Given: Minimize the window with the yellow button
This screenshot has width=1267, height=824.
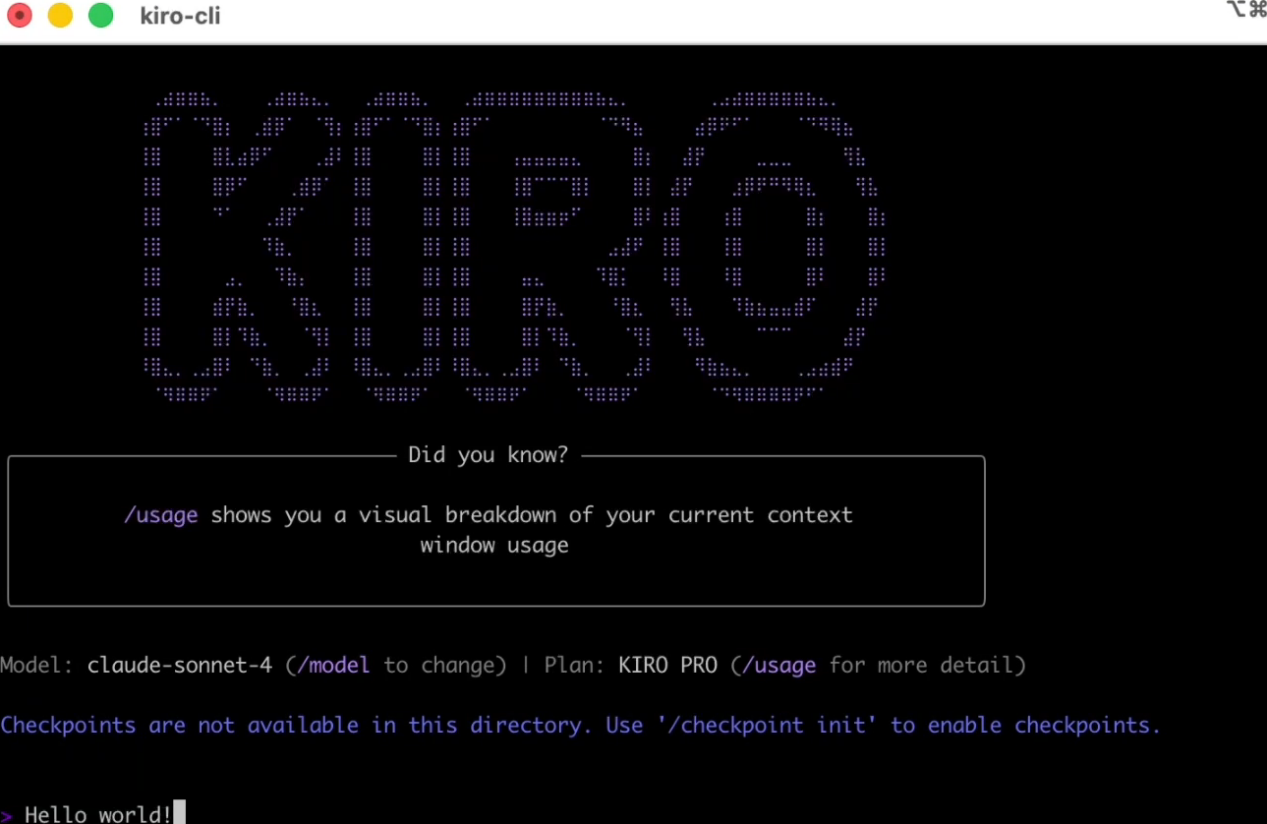Looking at the screenshot, I should click(x=60, y=16).
